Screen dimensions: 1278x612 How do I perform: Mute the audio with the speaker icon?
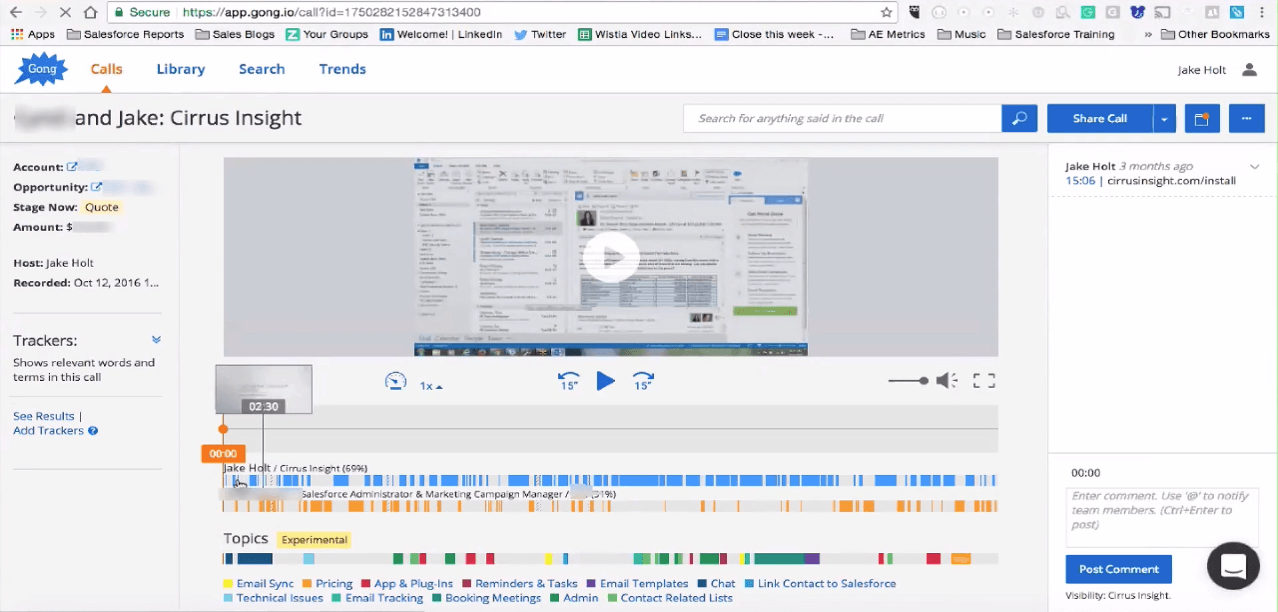coord(946,381)
